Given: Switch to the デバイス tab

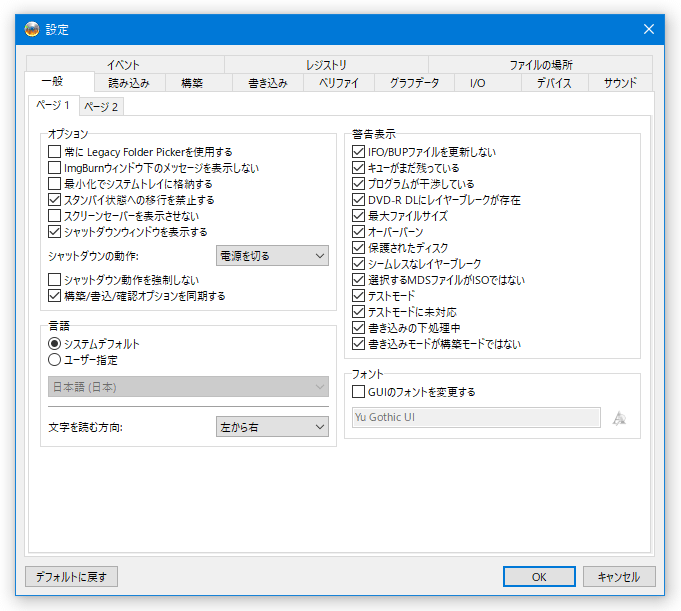Looking at the screenshot, I should 554,83.
